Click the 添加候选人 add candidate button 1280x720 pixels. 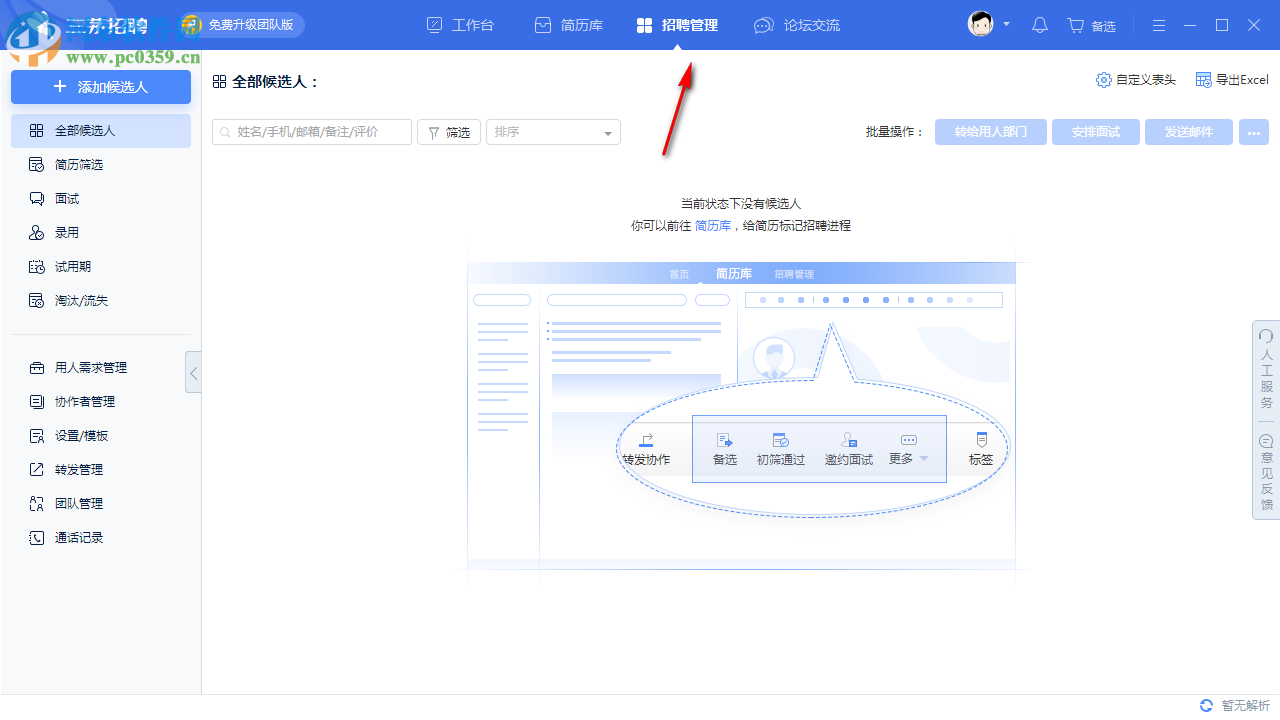[100, 87]
